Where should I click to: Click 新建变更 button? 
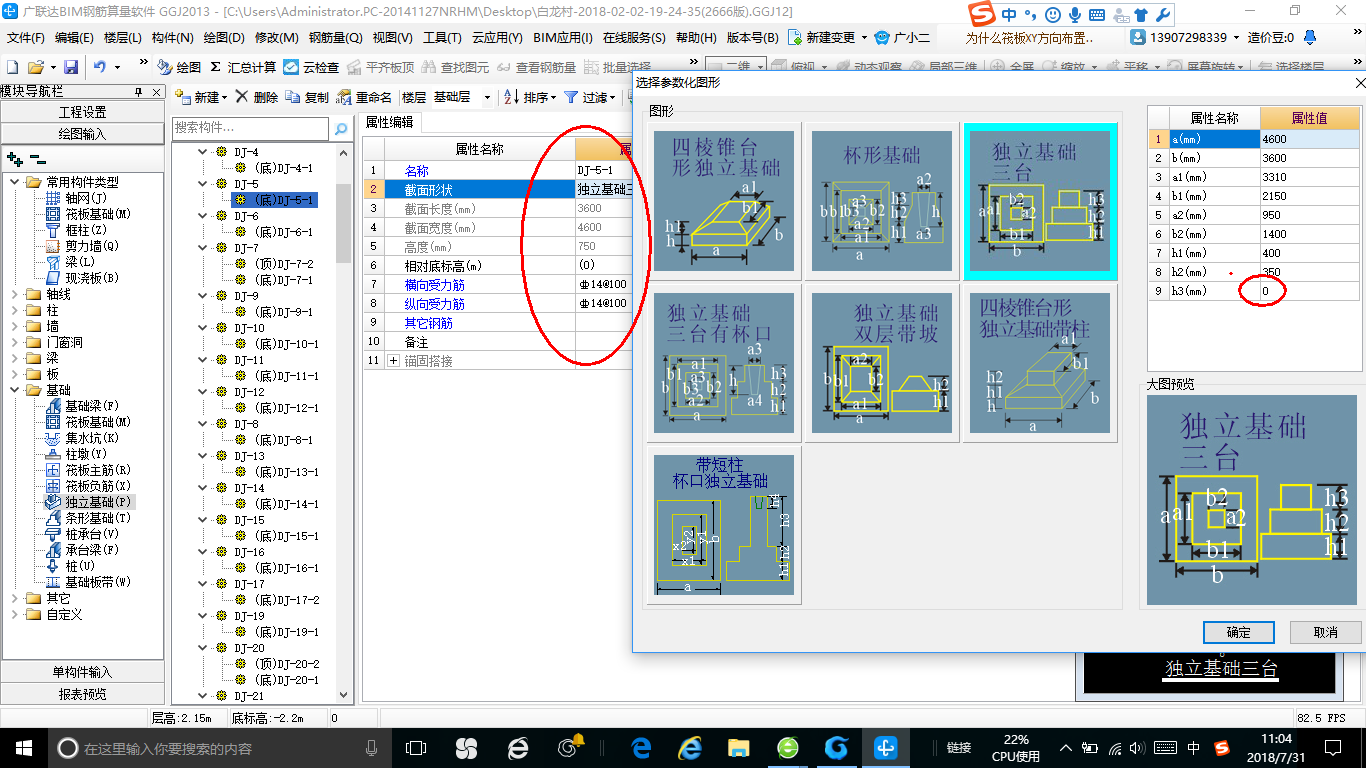click(x=827, y=37)
